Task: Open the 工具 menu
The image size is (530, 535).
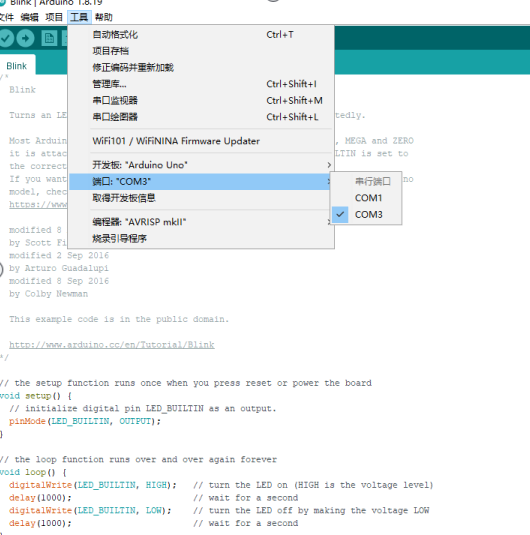Action: click(79, 17)
